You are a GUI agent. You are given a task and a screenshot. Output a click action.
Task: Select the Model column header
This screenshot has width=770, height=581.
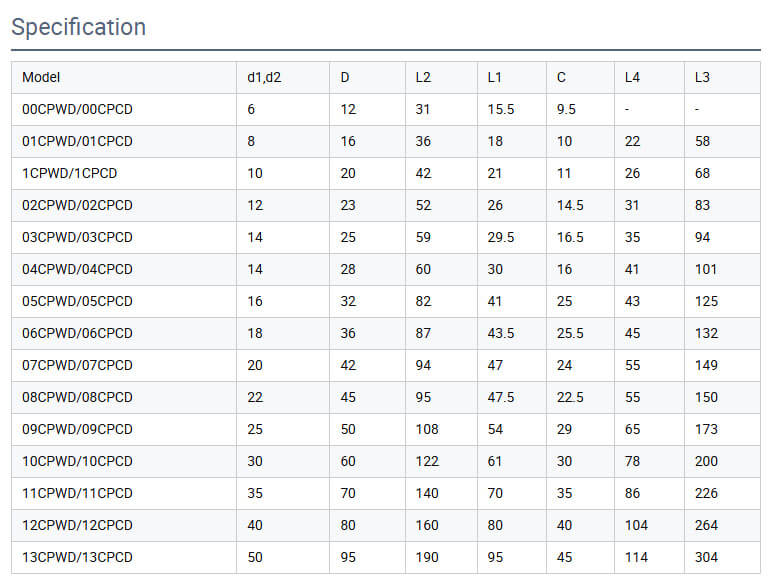click(x=41, y=77)
